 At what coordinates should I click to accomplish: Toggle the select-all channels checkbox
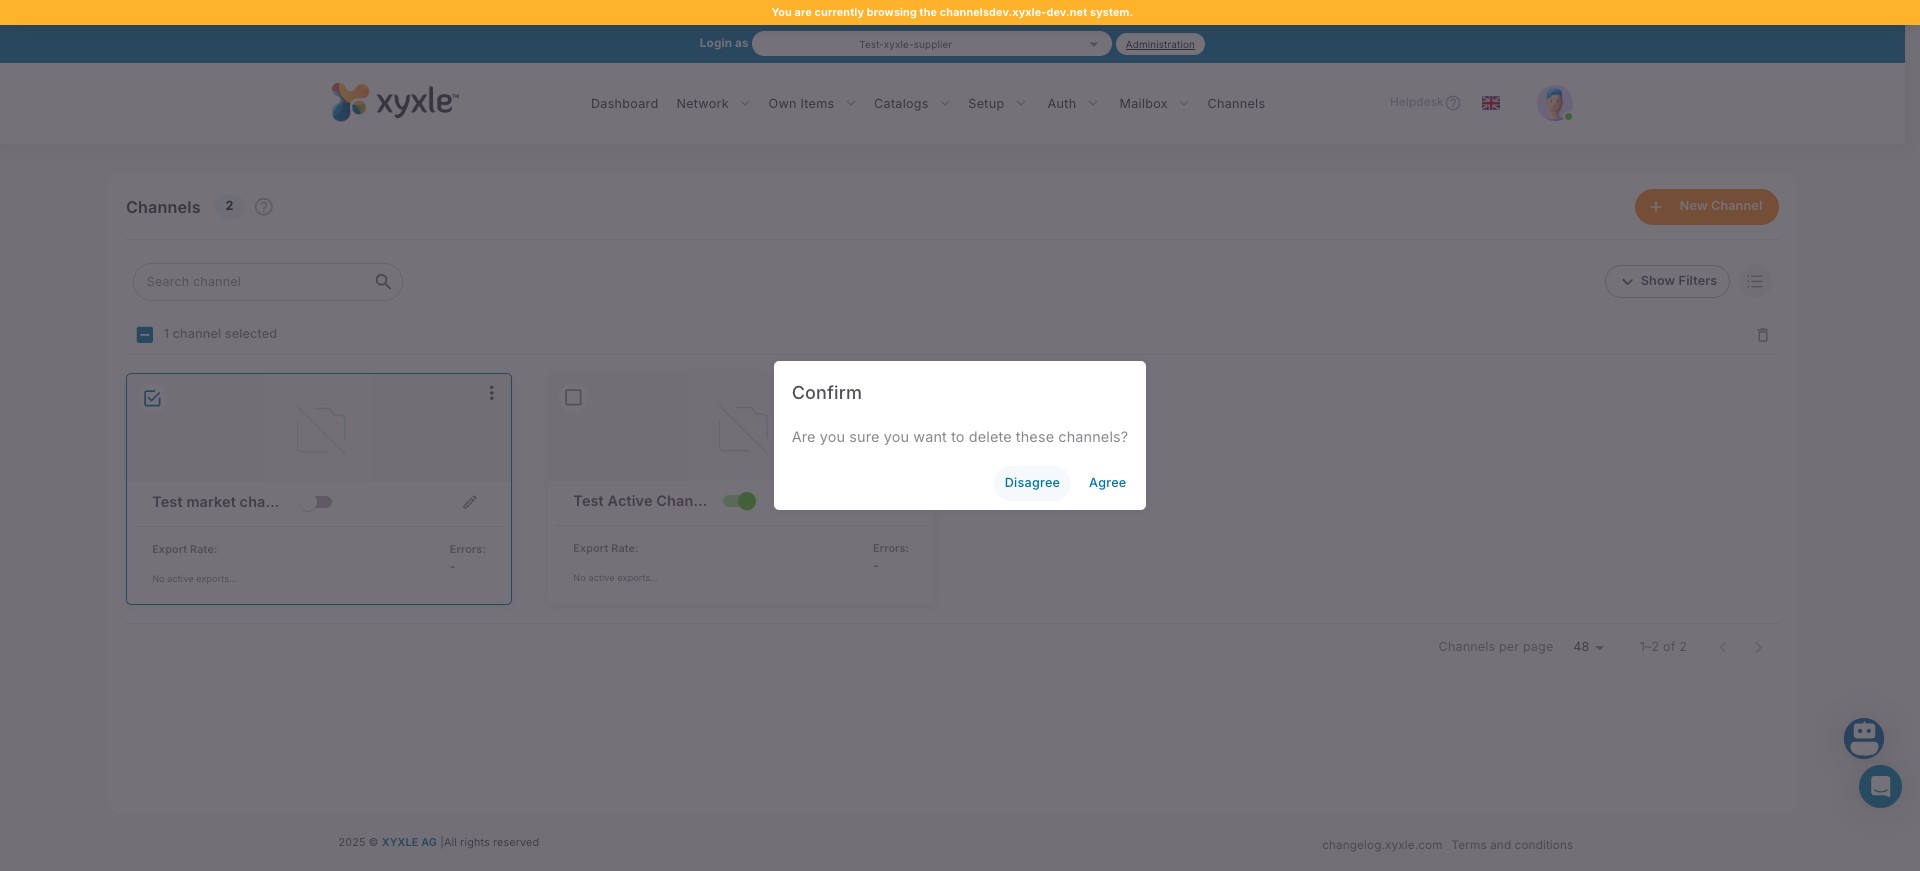[x=145, y=335]
